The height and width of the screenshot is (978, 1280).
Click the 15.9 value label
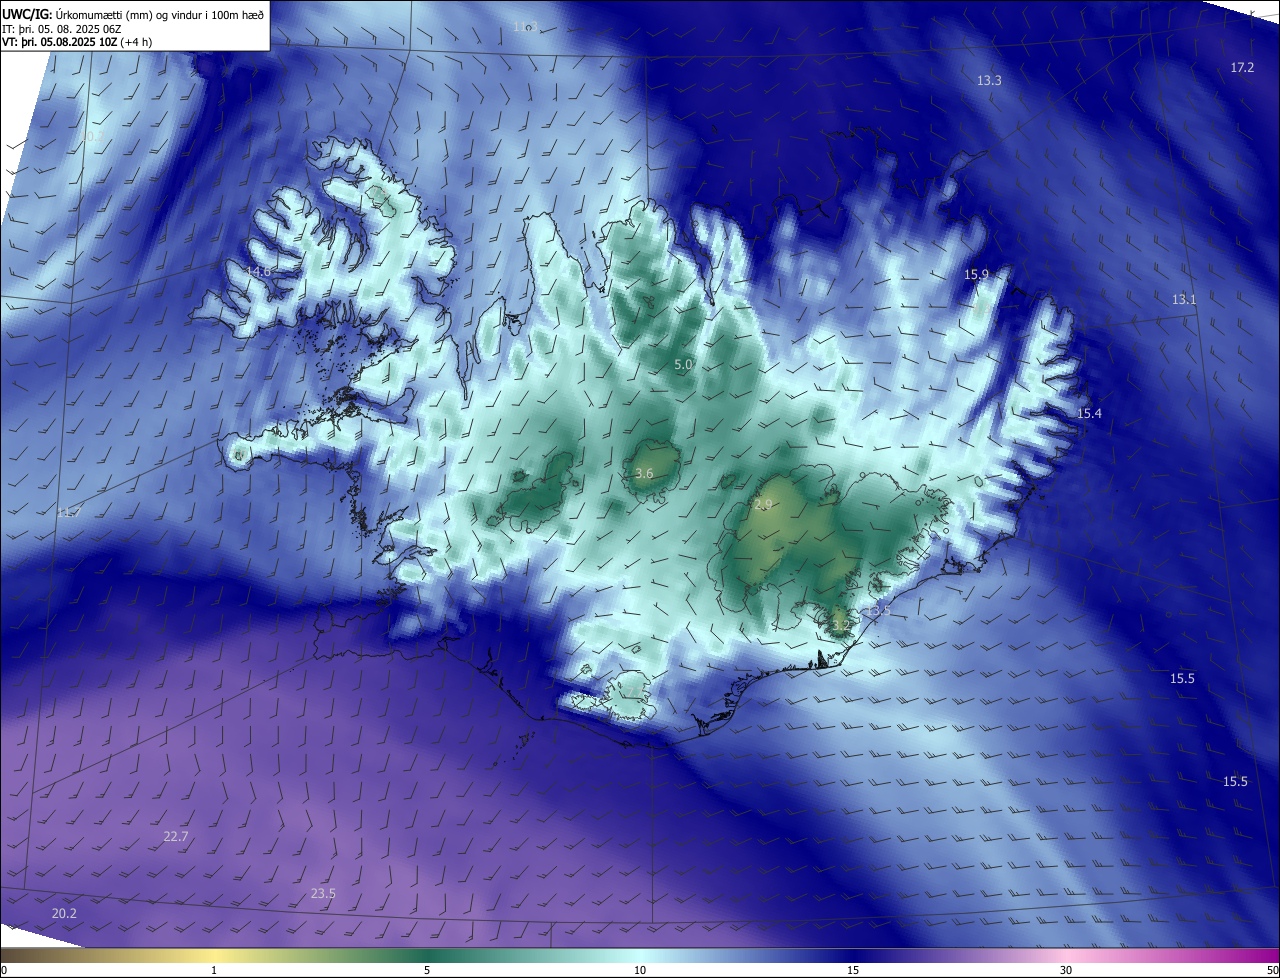click(x=976, y=274)
